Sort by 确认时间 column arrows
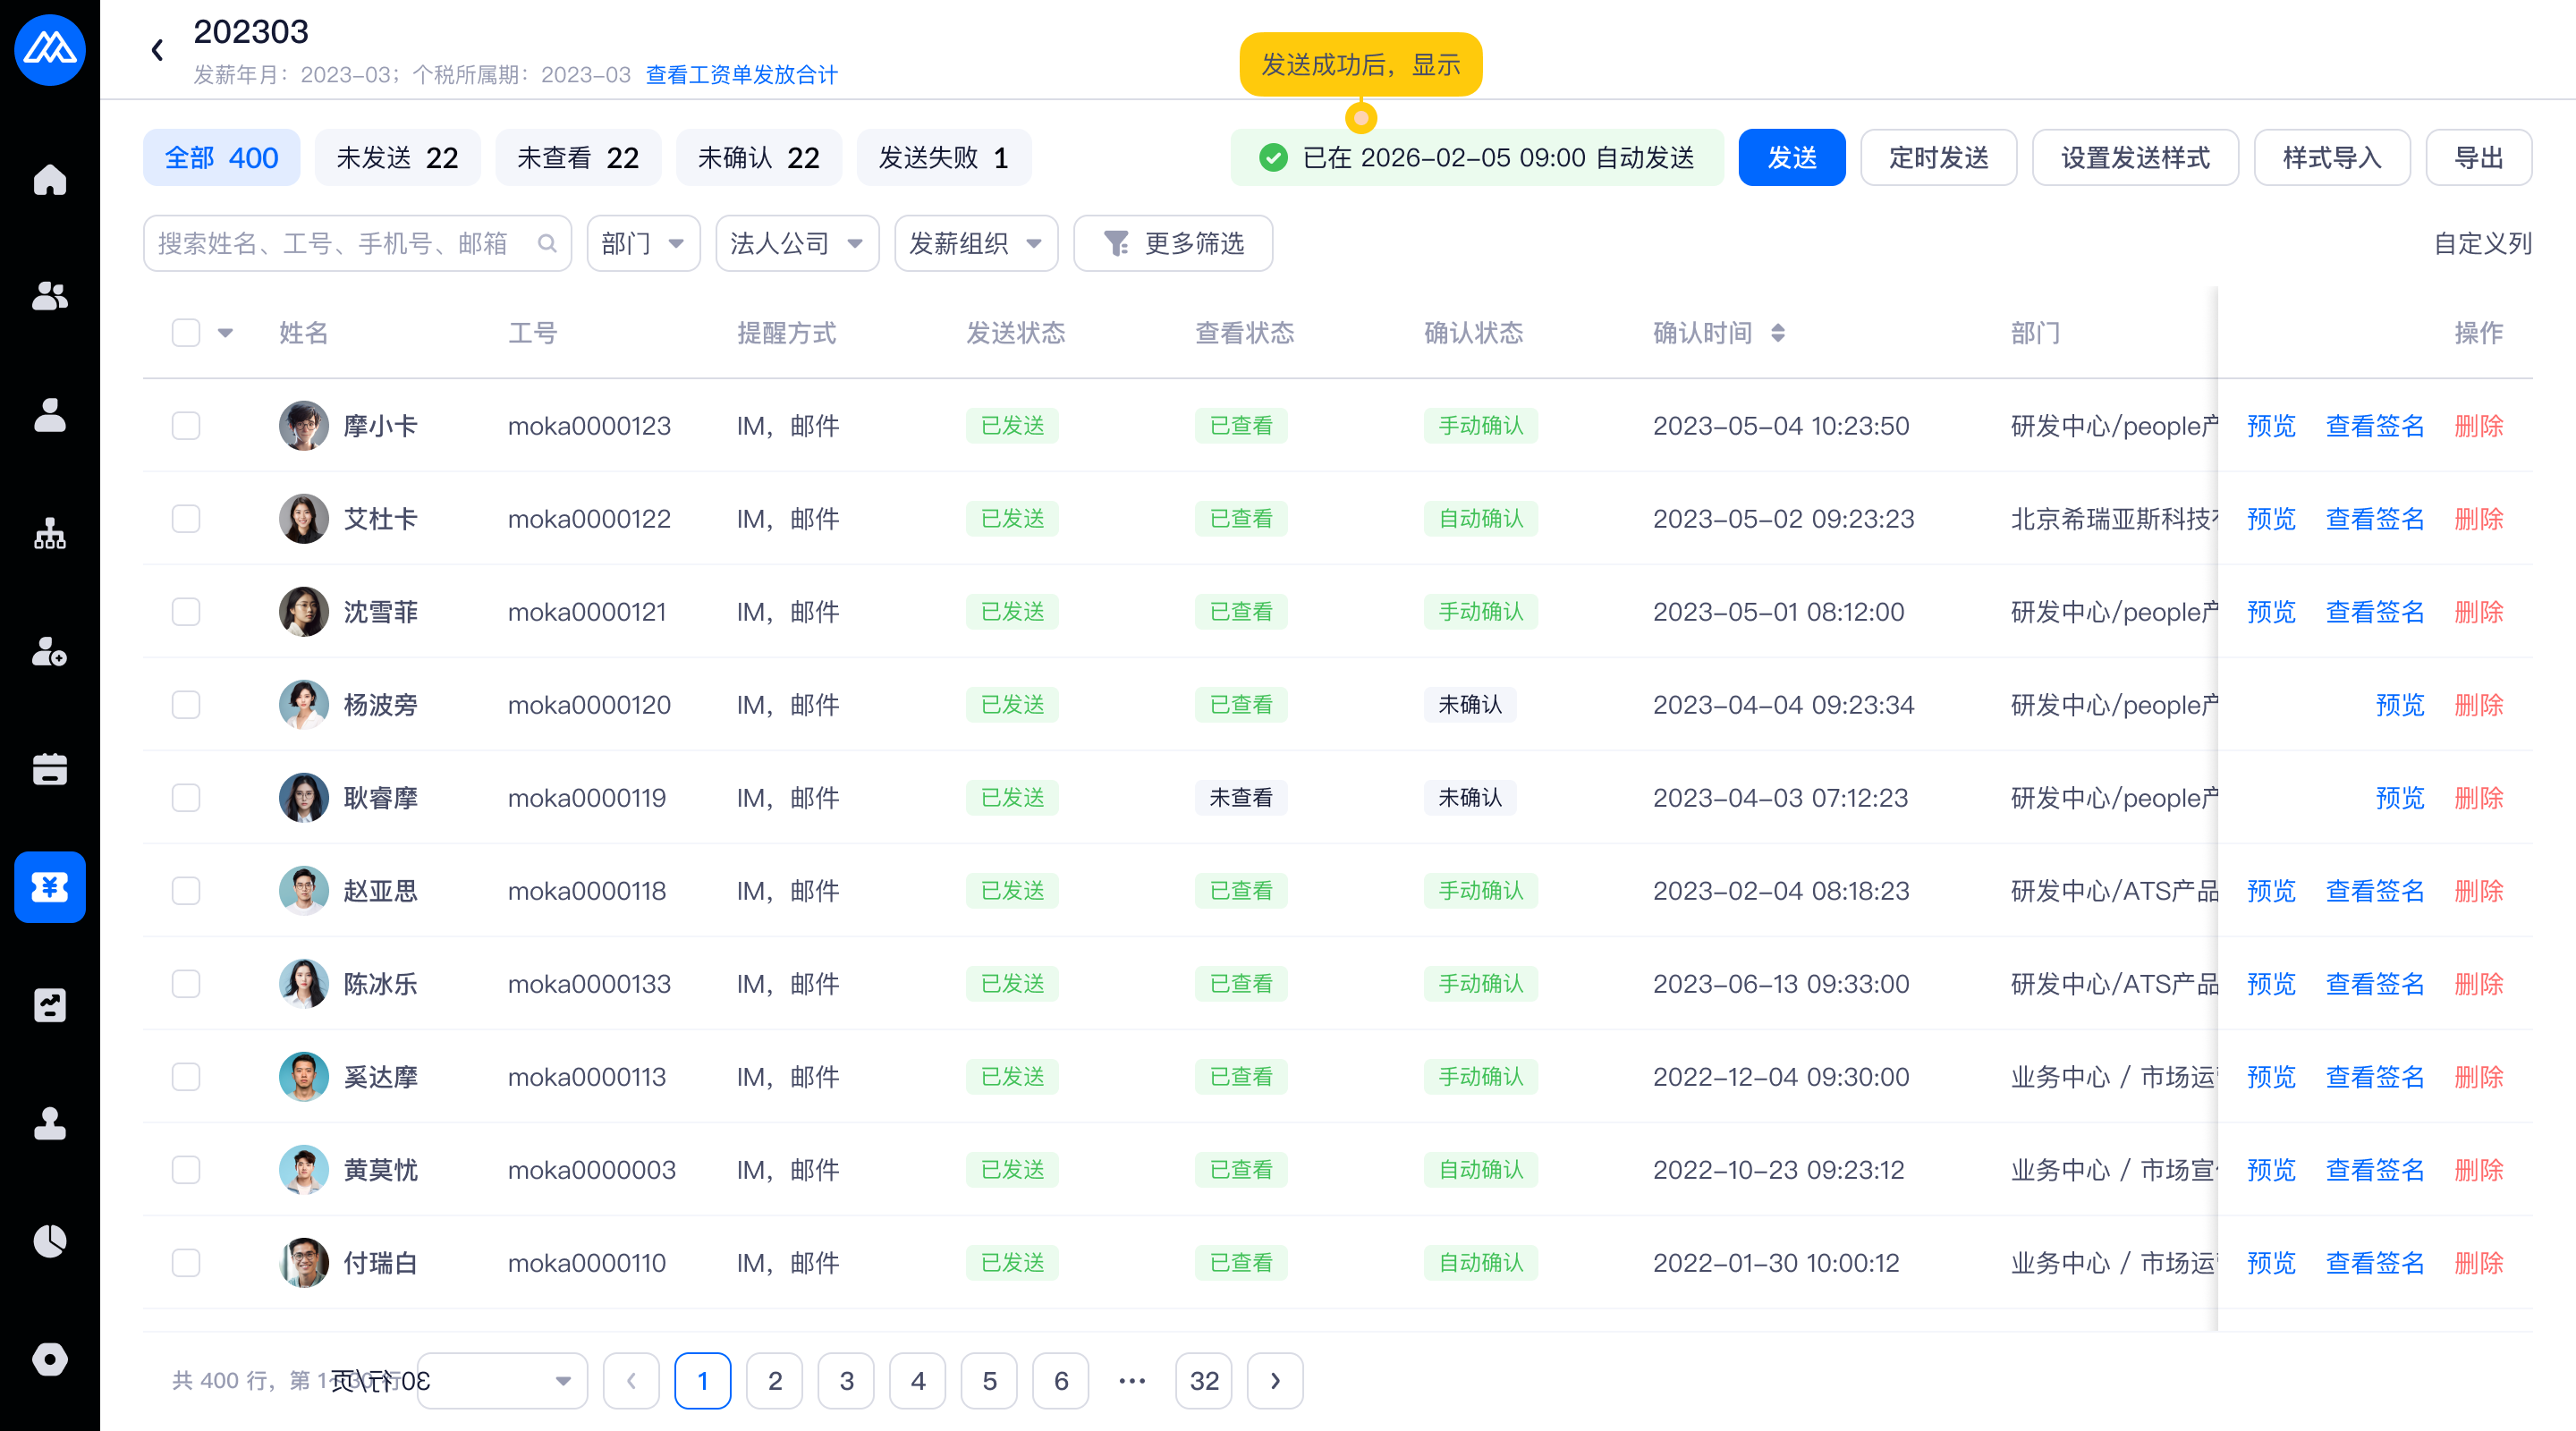 tap(1777, 333)
